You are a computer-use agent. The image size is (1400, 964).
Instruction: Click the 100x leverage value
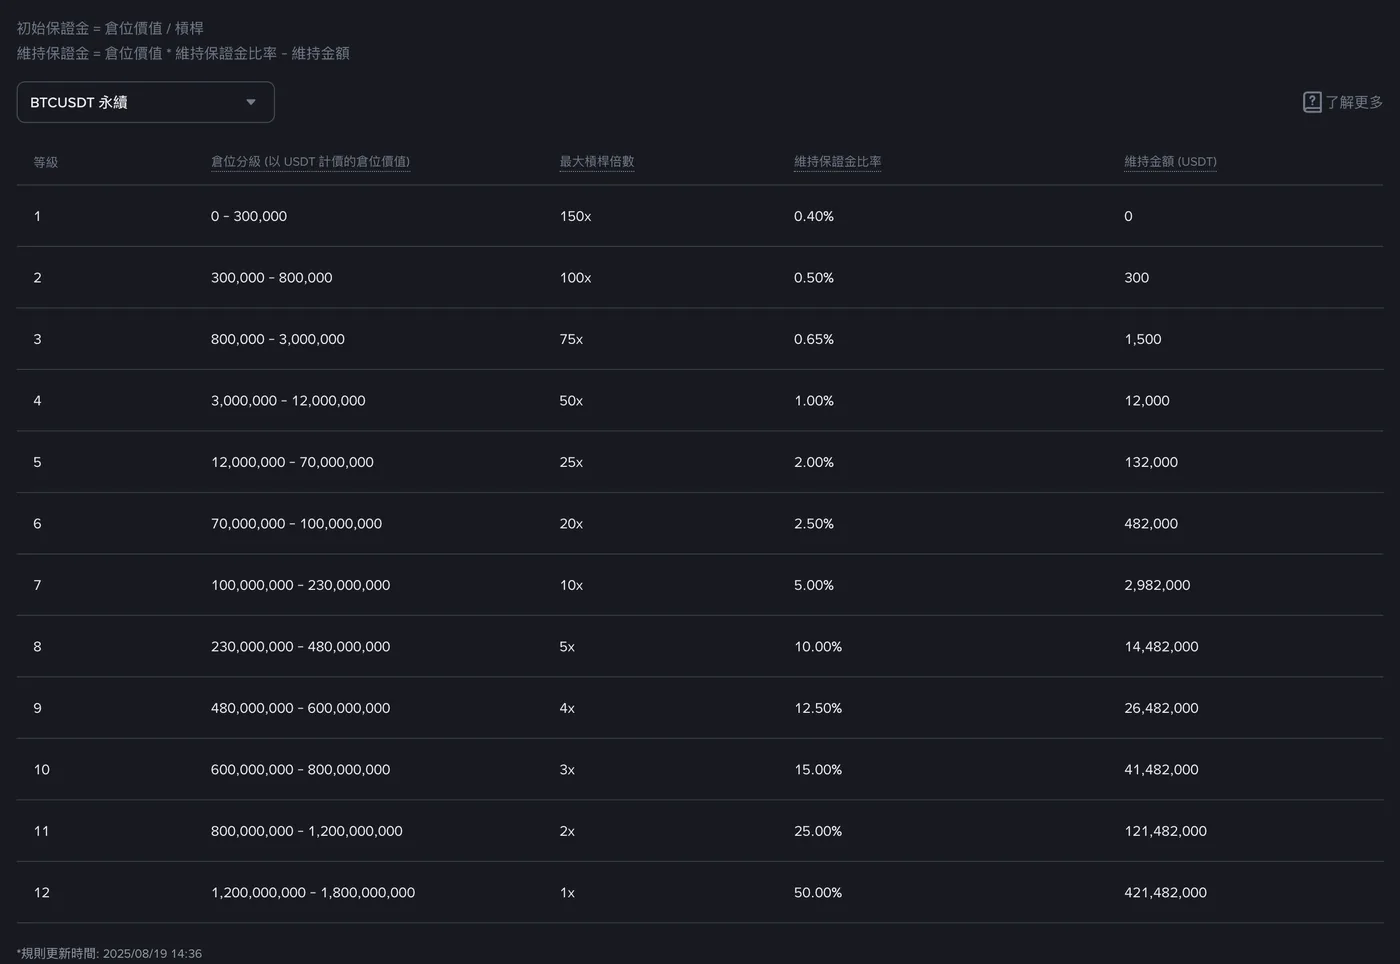(x=575, y=278)
